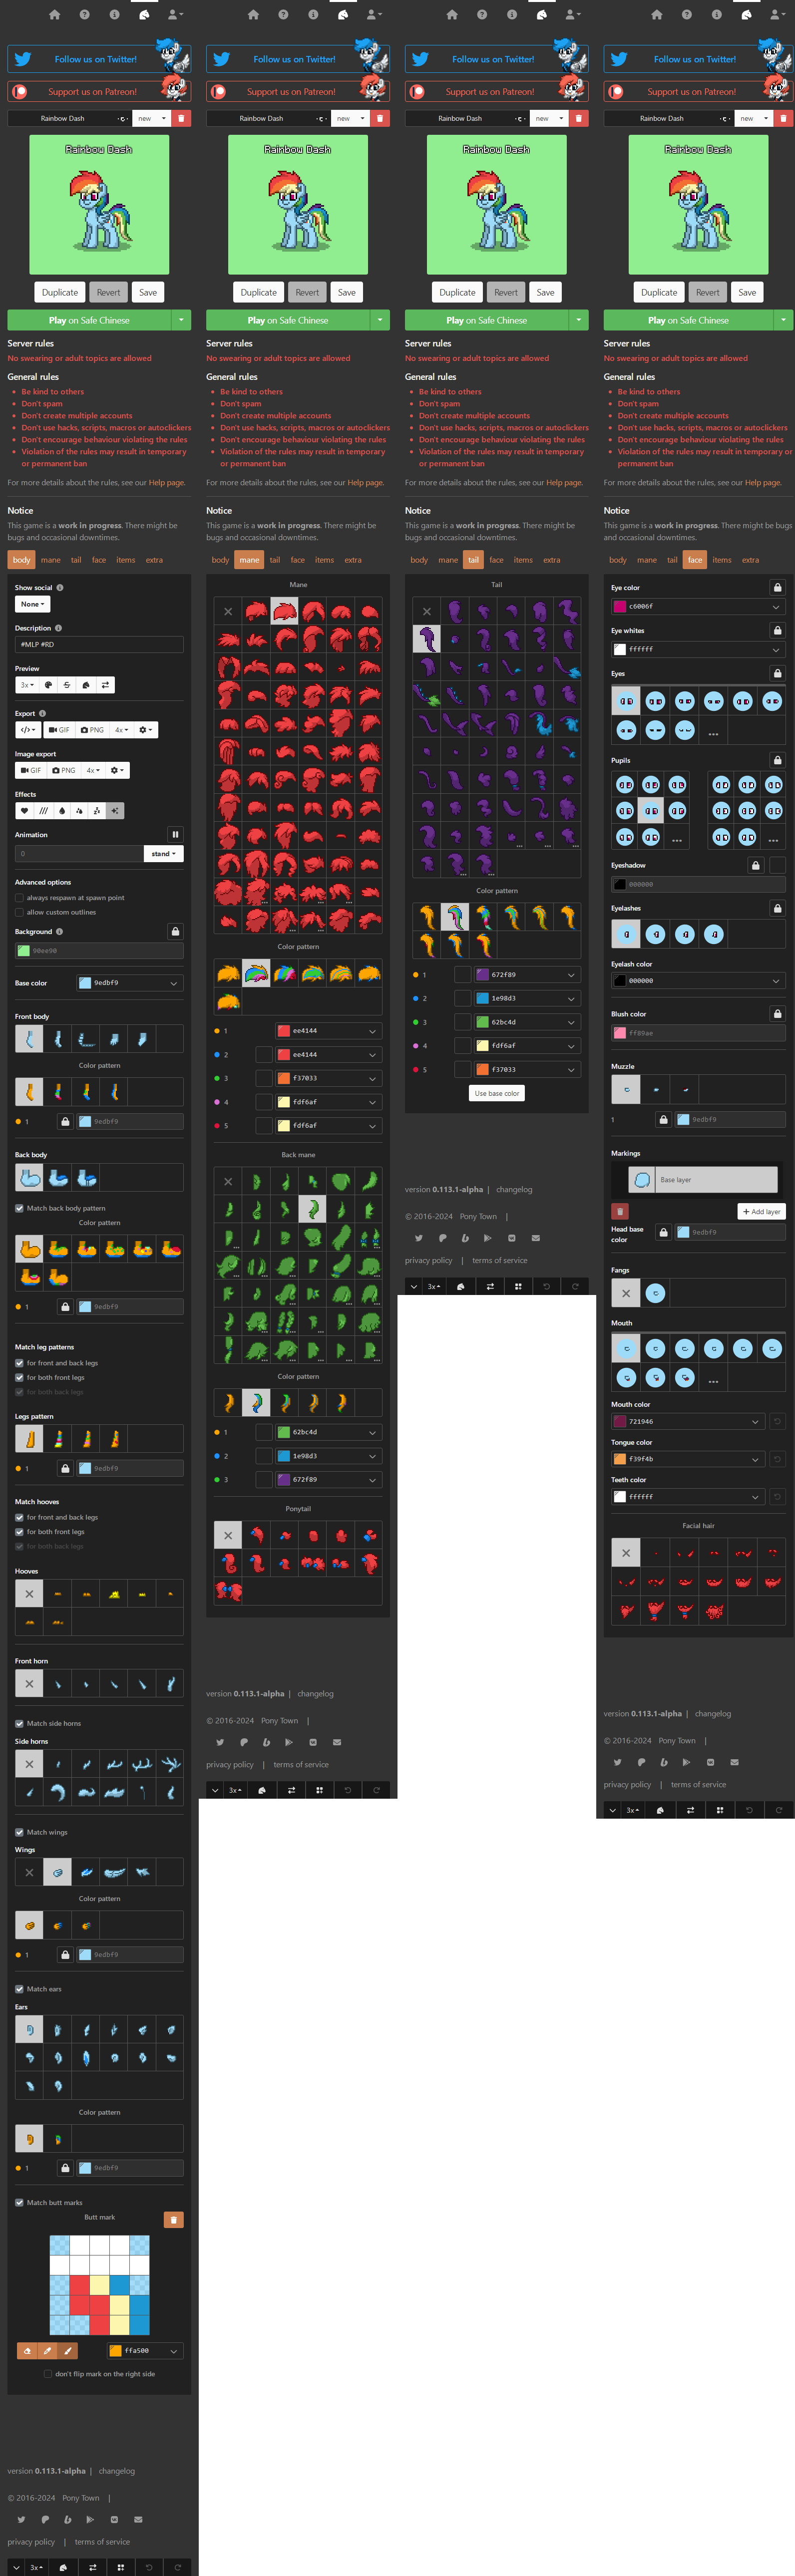Check allow custom outlines option

pyautogui.click(x=19, y=912)
